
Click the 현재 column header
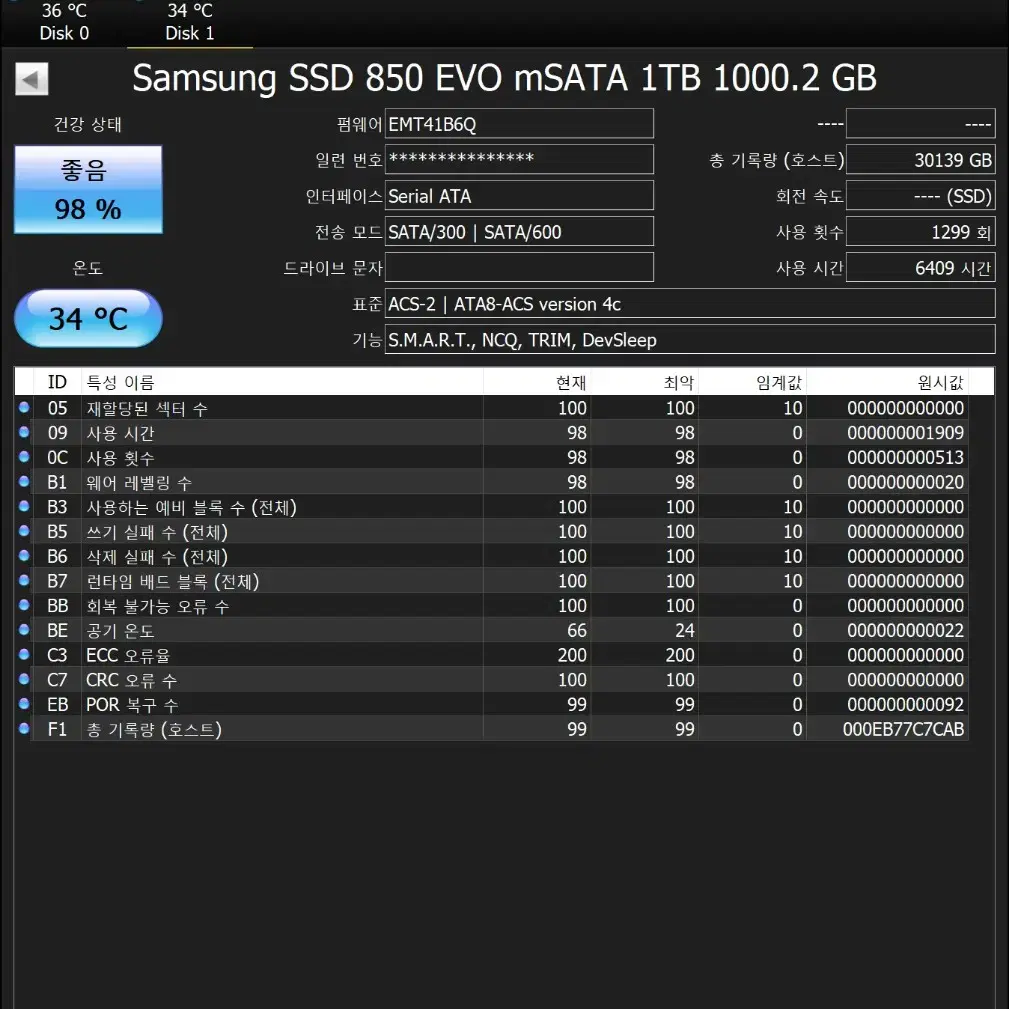point(537,382)
